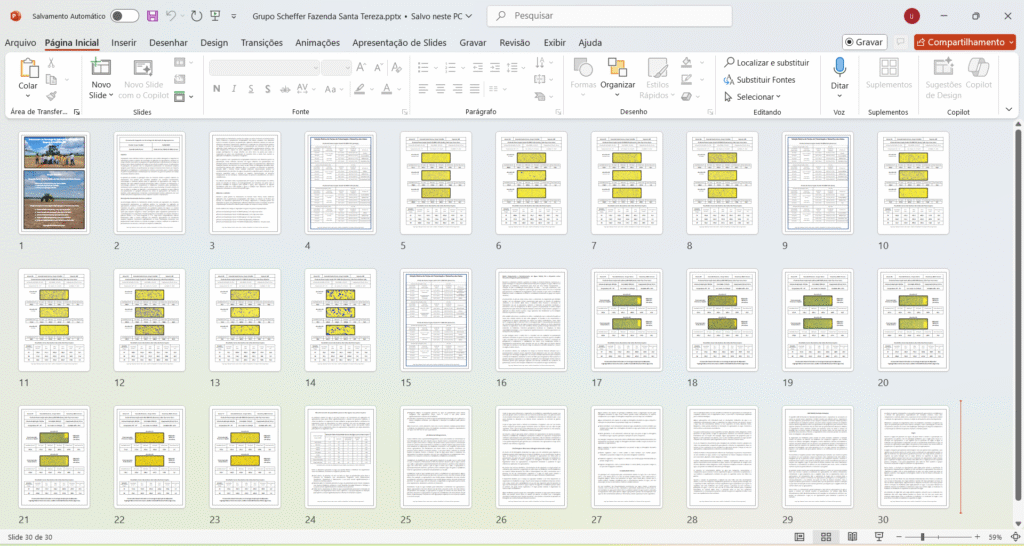Click the Ditar microphone icon
The width and height of the screenshot is (1024, 546).
[839, 67]
